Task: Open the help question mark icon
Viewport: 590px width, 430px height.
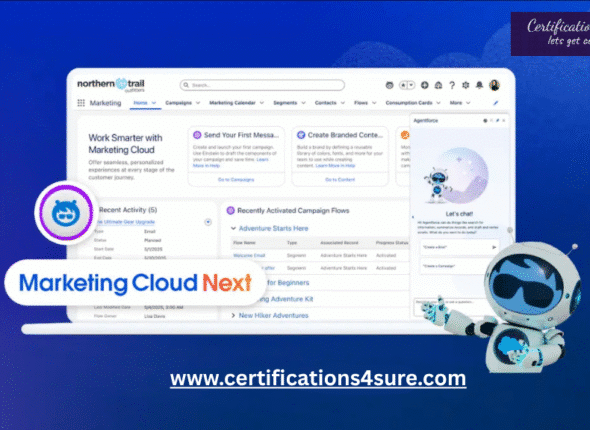Action: (x=452, y=85)
